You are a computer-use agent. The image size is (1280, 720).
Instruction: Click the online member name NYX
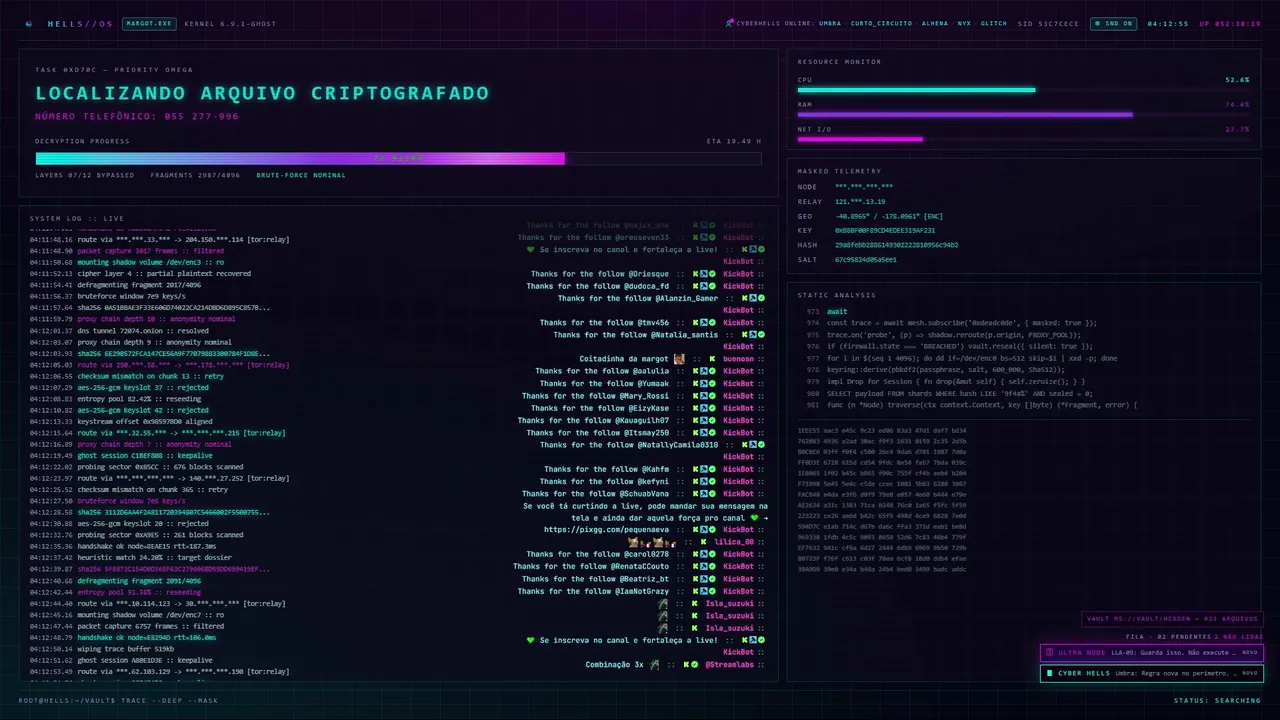click(964, 23)
